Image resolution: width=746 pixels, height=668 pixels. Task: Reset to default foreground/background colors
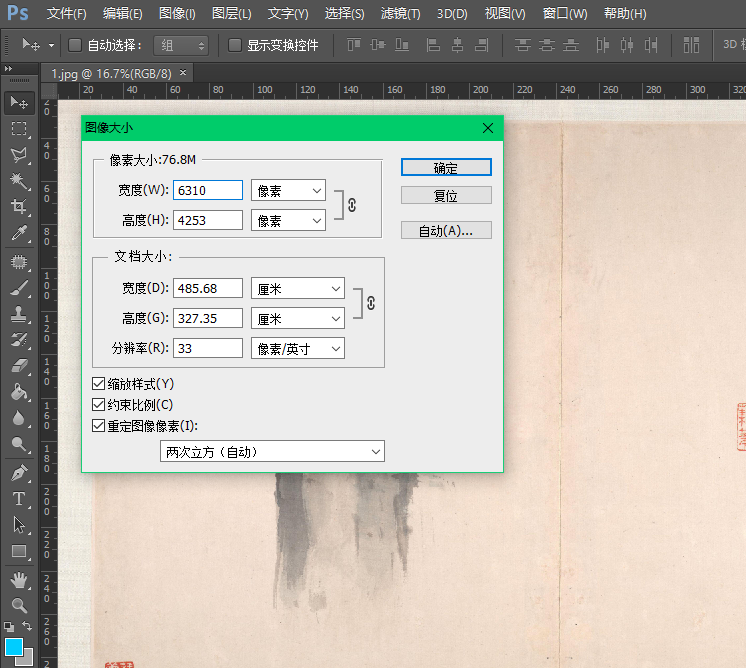(9, 627)
